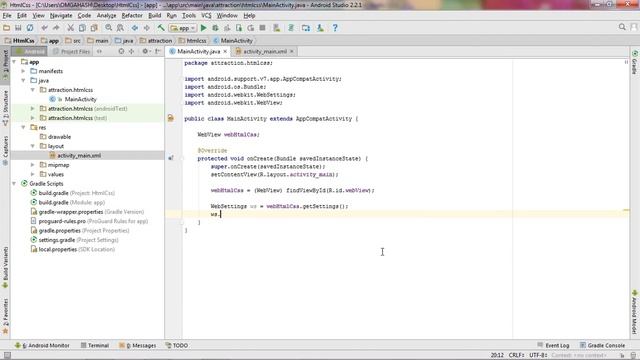The width and height of the screenshot is (640, 360).
Task: Open the Android Monitor tool window
Action: (42, 345)
